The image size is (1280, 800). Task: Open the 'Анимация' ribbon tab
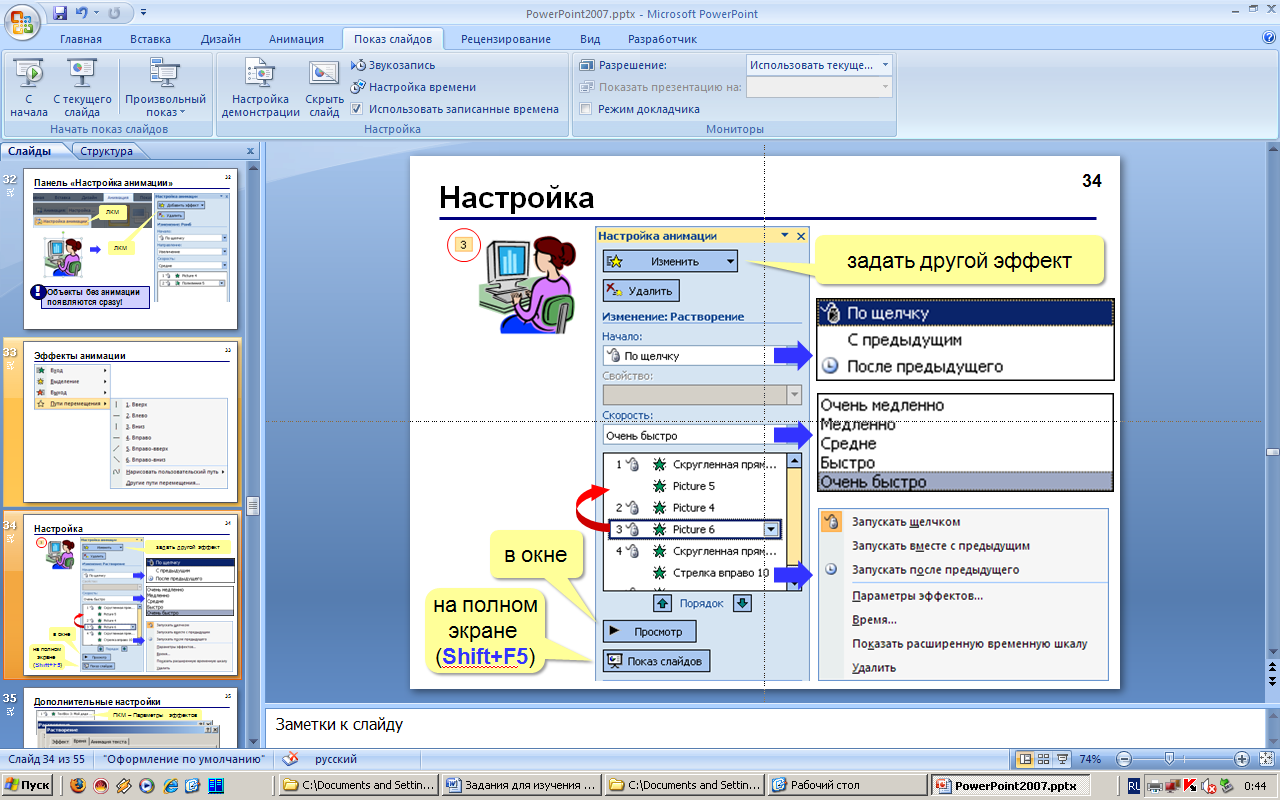(296, 39)
